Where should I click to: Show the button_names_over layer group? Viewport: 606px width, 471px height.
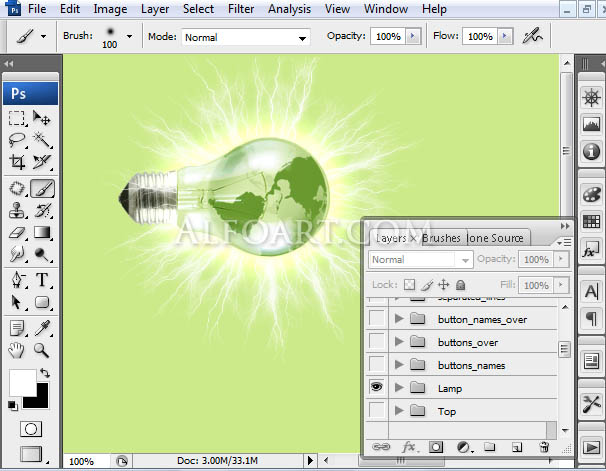(x=377, y=318)
